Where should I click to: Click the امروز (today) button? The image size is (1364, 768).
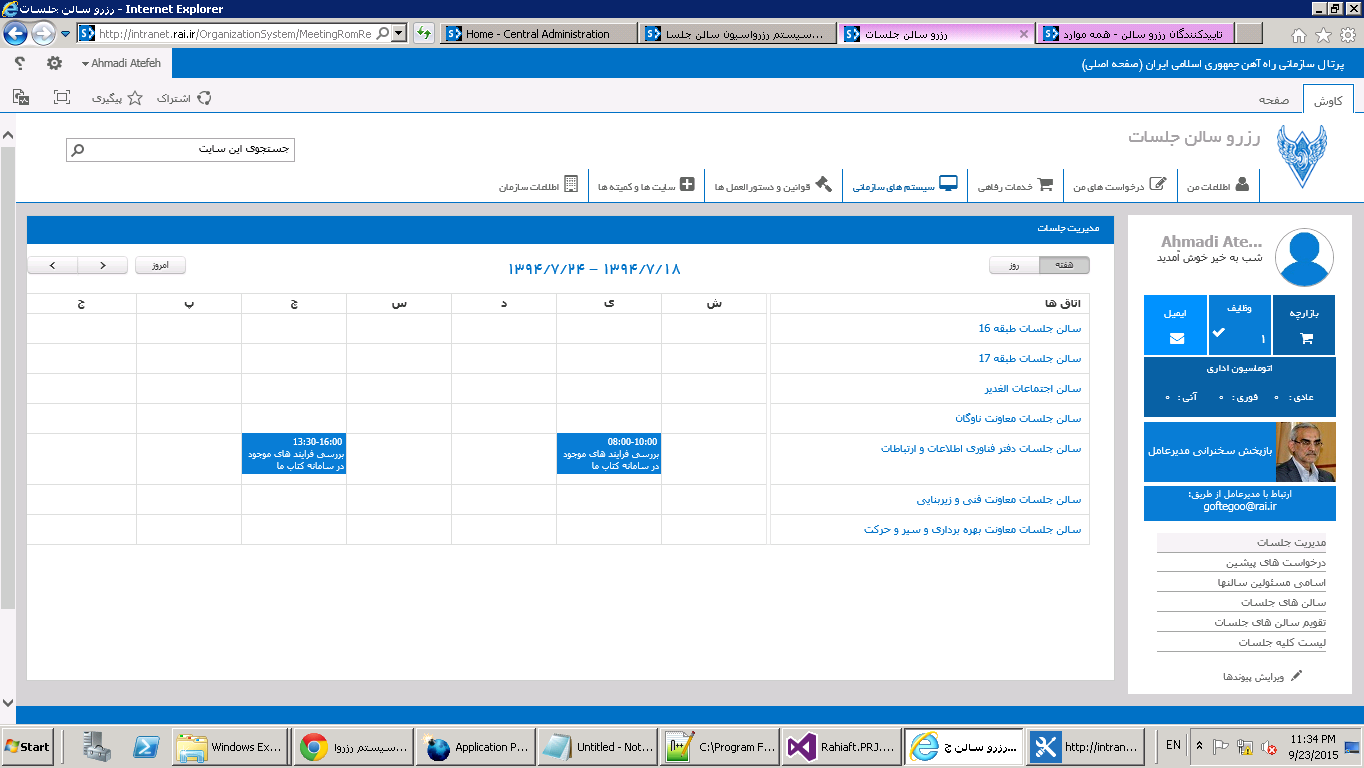160,265
